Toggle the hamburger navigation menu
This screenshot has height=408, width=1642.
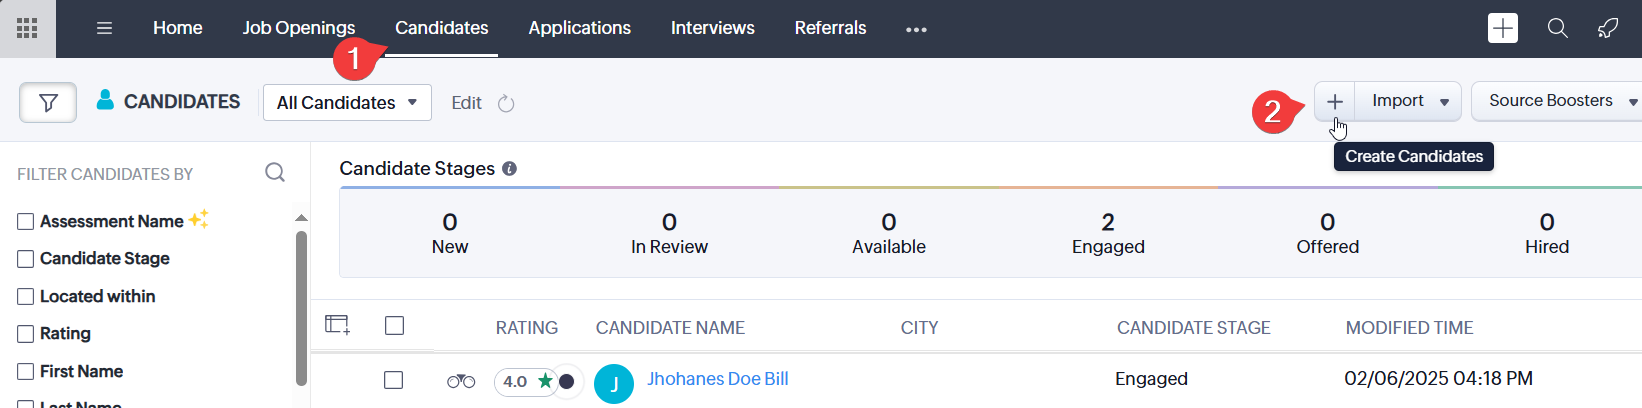[x=104, y=28]
